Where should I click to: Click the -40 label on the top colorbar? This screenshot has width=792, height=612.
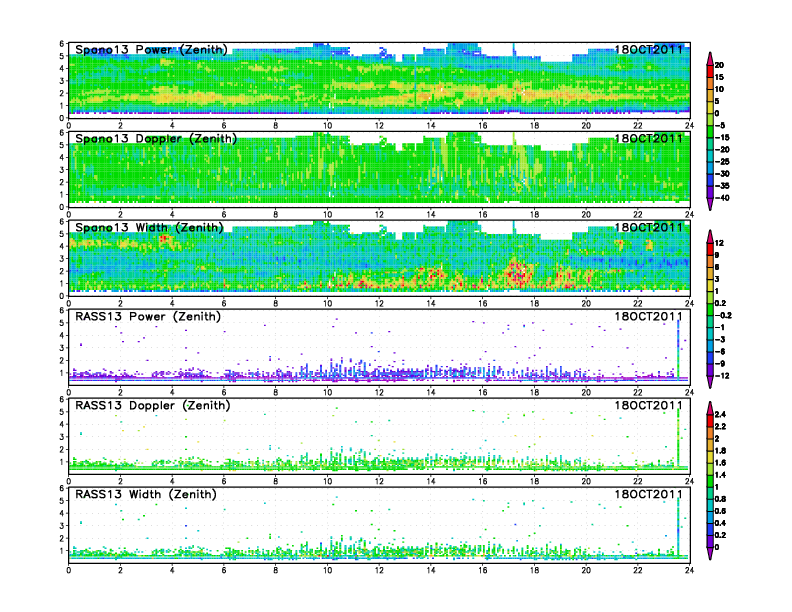pos(722,198)
